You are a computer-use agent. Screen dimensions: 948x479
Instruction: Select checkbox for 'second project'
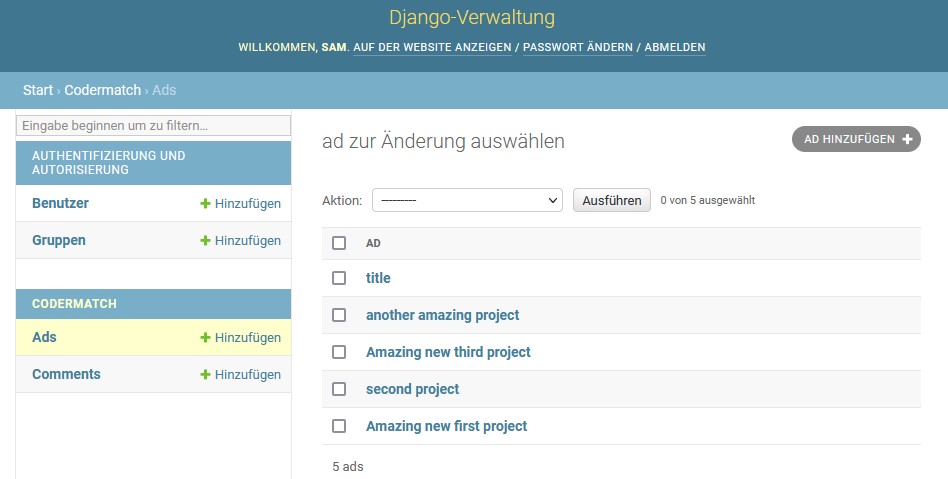(339, 389)
